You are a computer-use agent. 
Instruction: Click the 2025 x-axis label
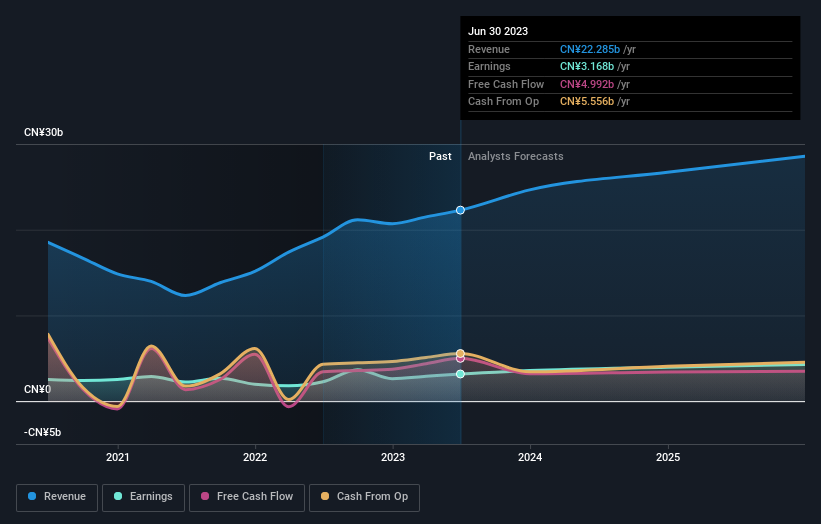click(x=668, y=457)
